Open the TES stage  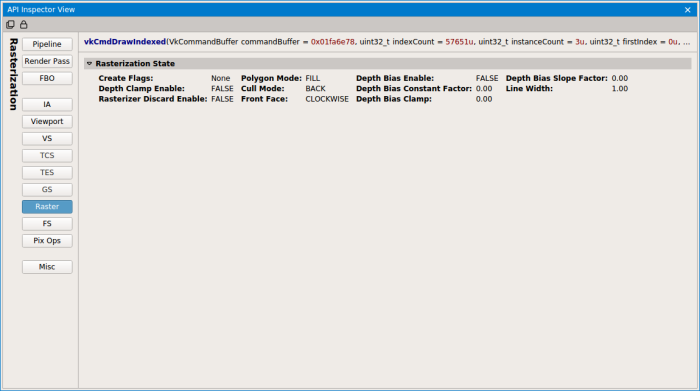click(x=47, y=172)
